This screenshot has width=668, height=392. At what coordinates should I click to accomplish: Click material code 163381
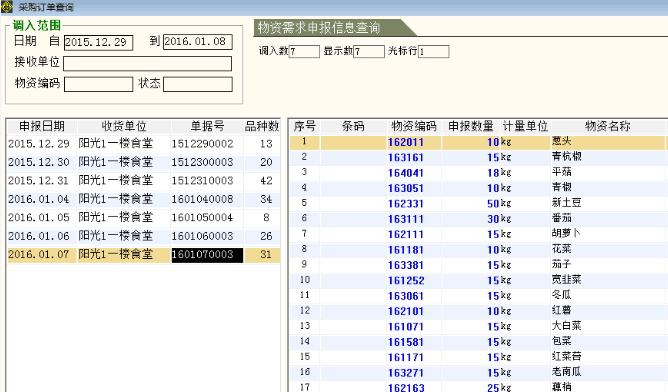406,265
